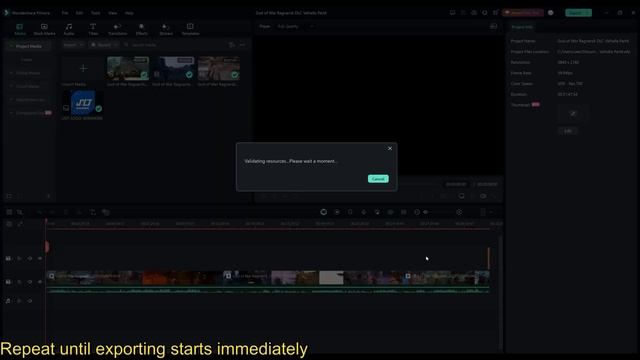Open the Templates tab

point(190,29)
